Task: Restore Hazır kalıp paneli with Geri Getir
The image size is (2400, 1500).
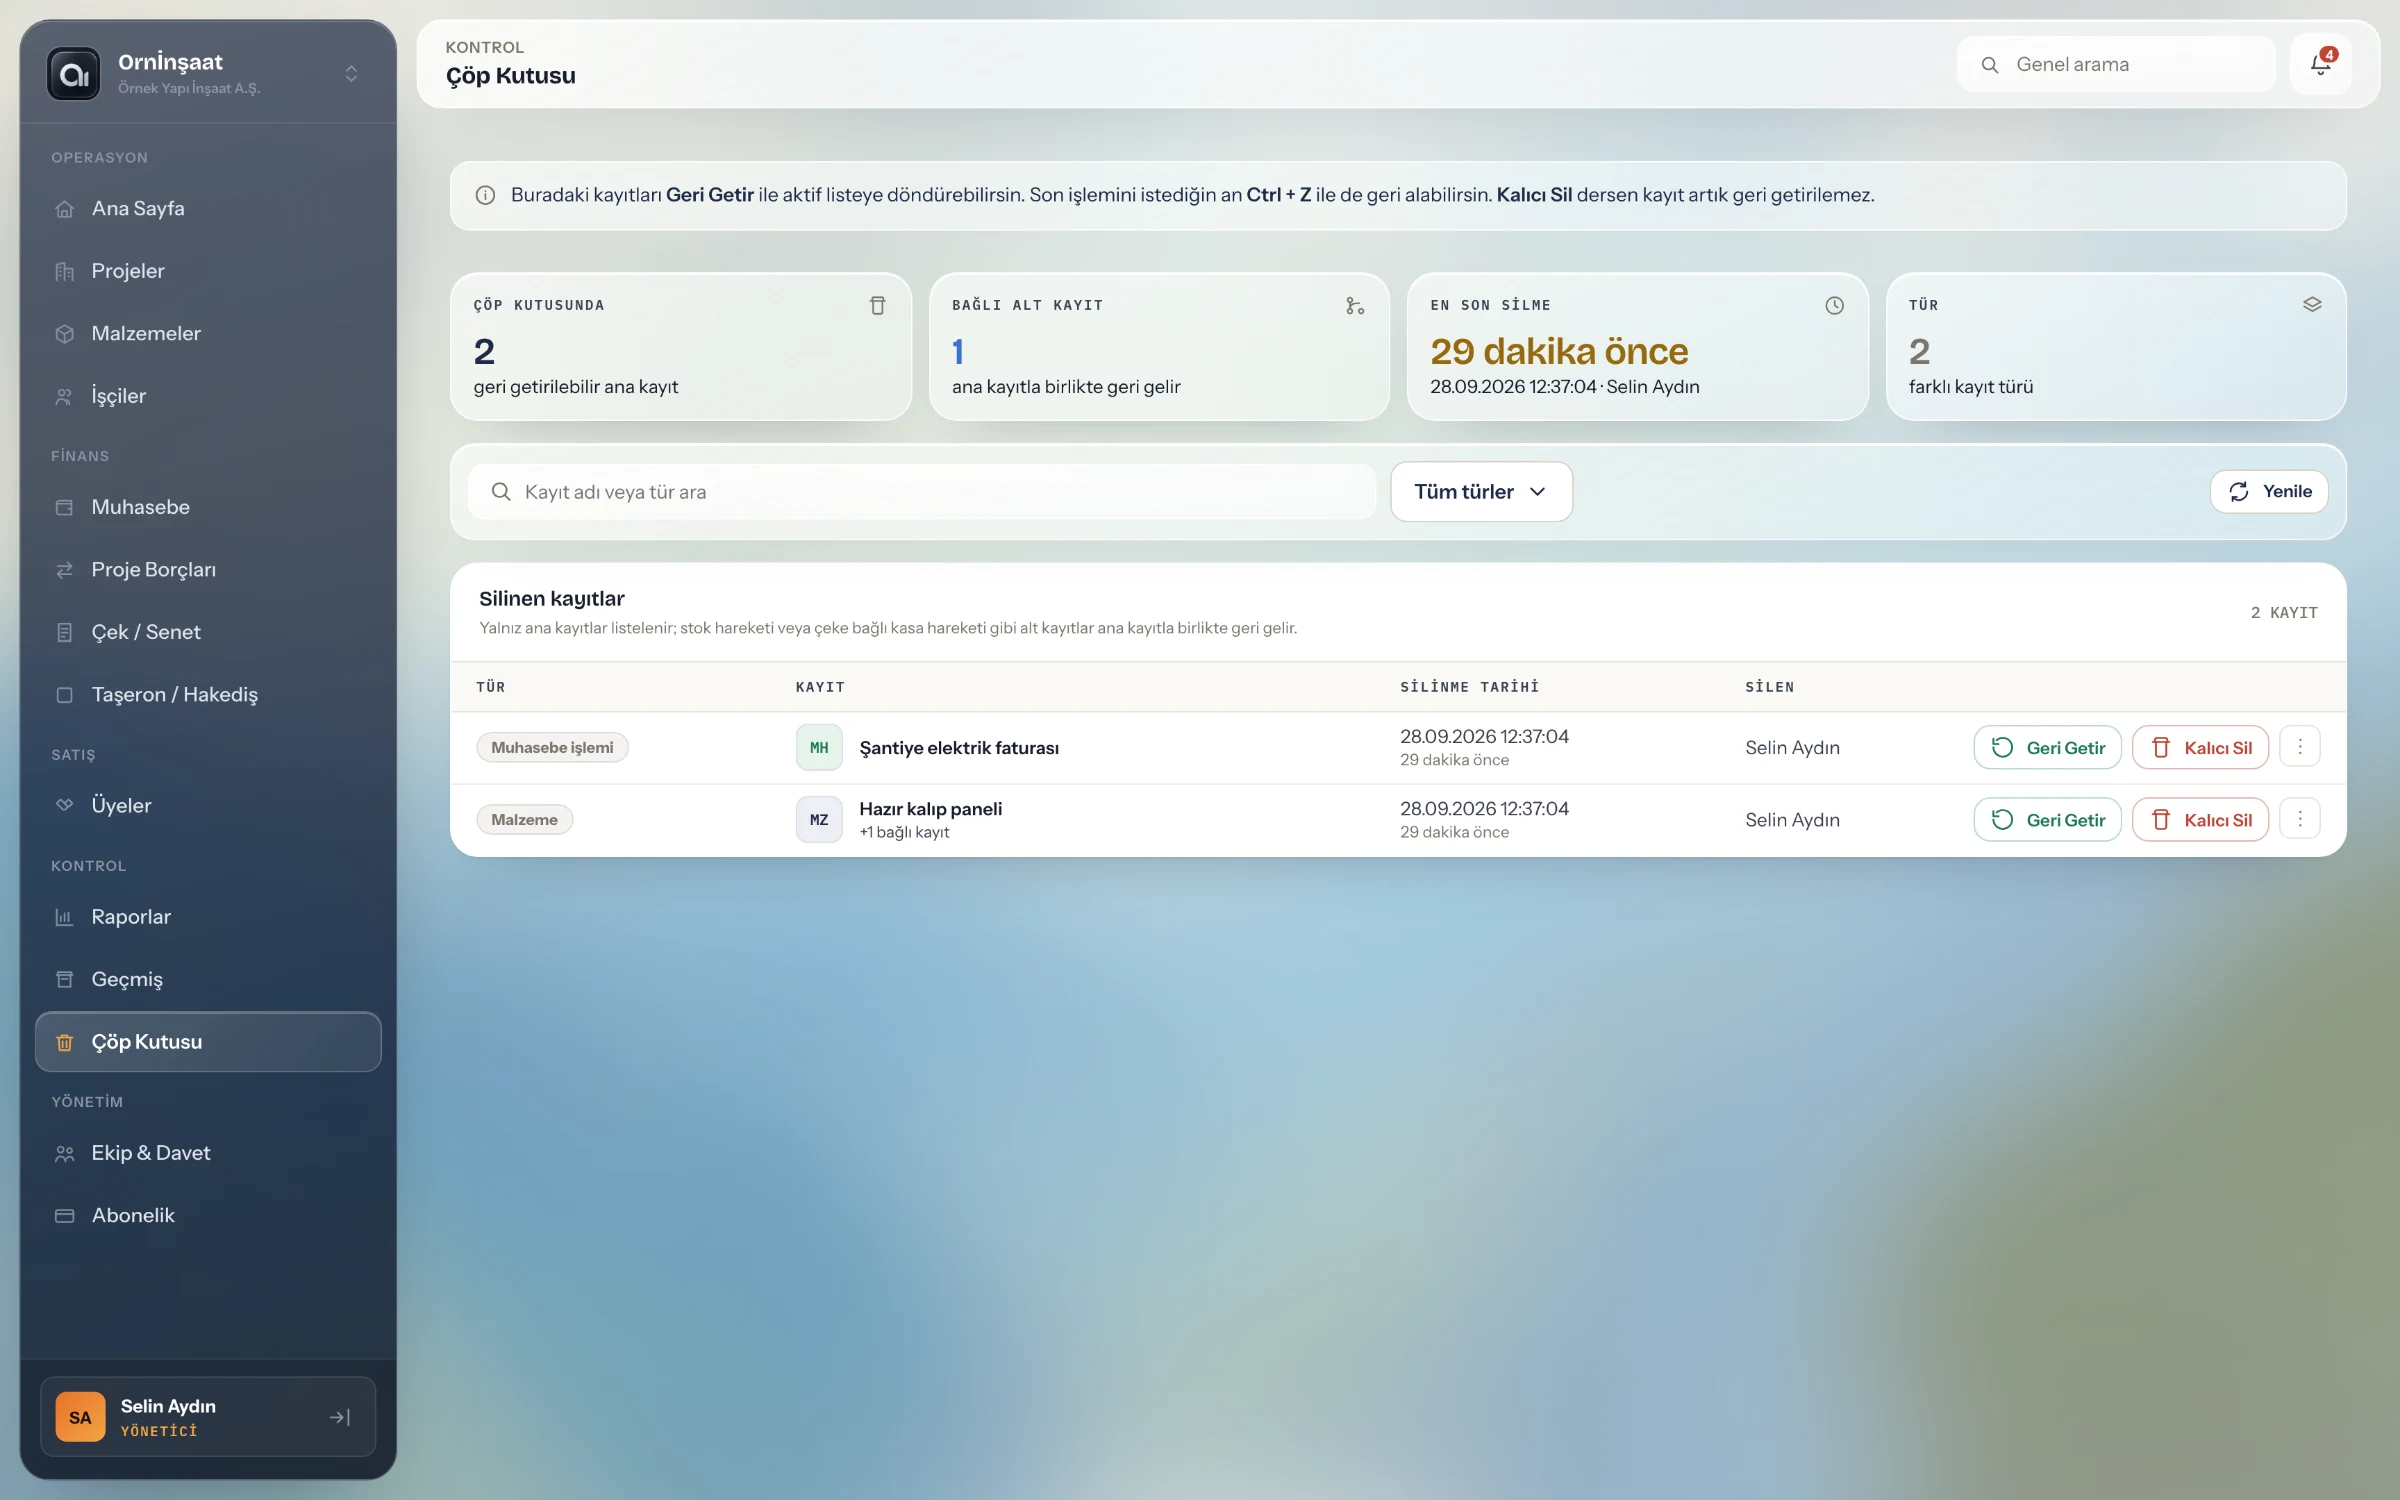Action: [x=2047, y=819]
